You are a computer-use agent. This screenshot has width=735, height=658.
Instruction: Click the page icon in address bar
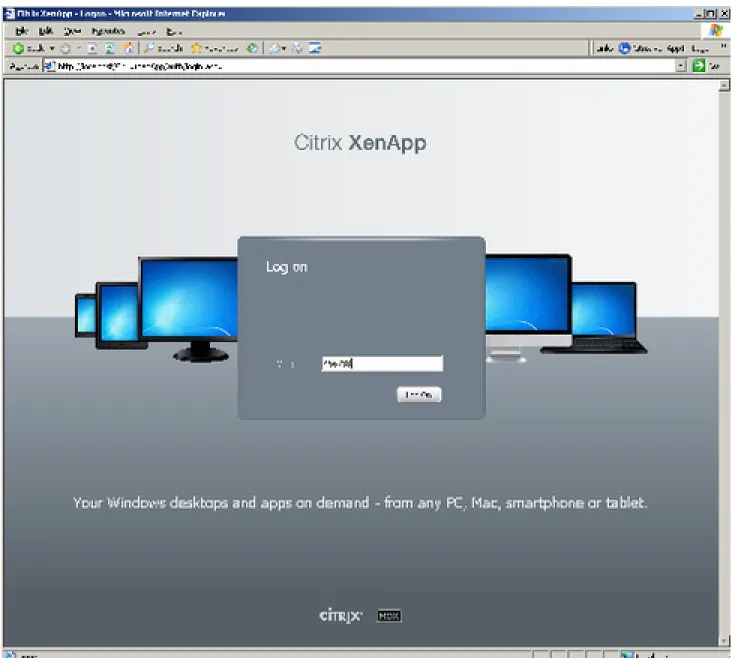[50, 66]
